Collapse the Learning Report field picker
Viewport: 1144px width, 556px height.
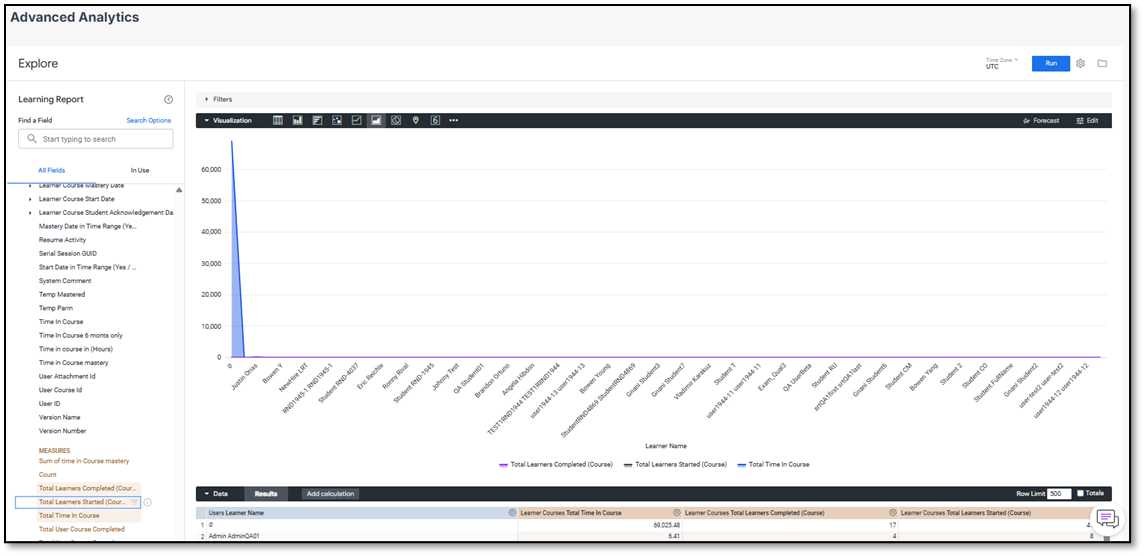[169, 99]
